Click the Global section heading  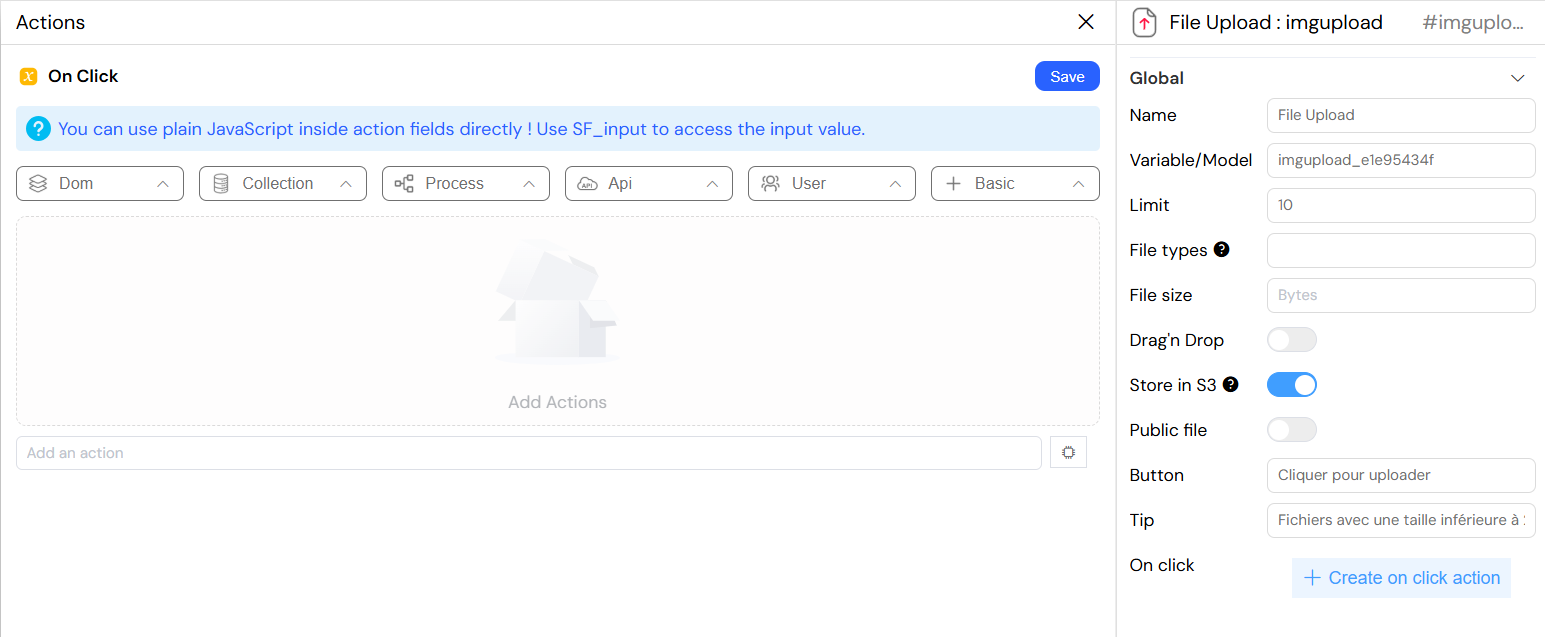point(1157,78)
